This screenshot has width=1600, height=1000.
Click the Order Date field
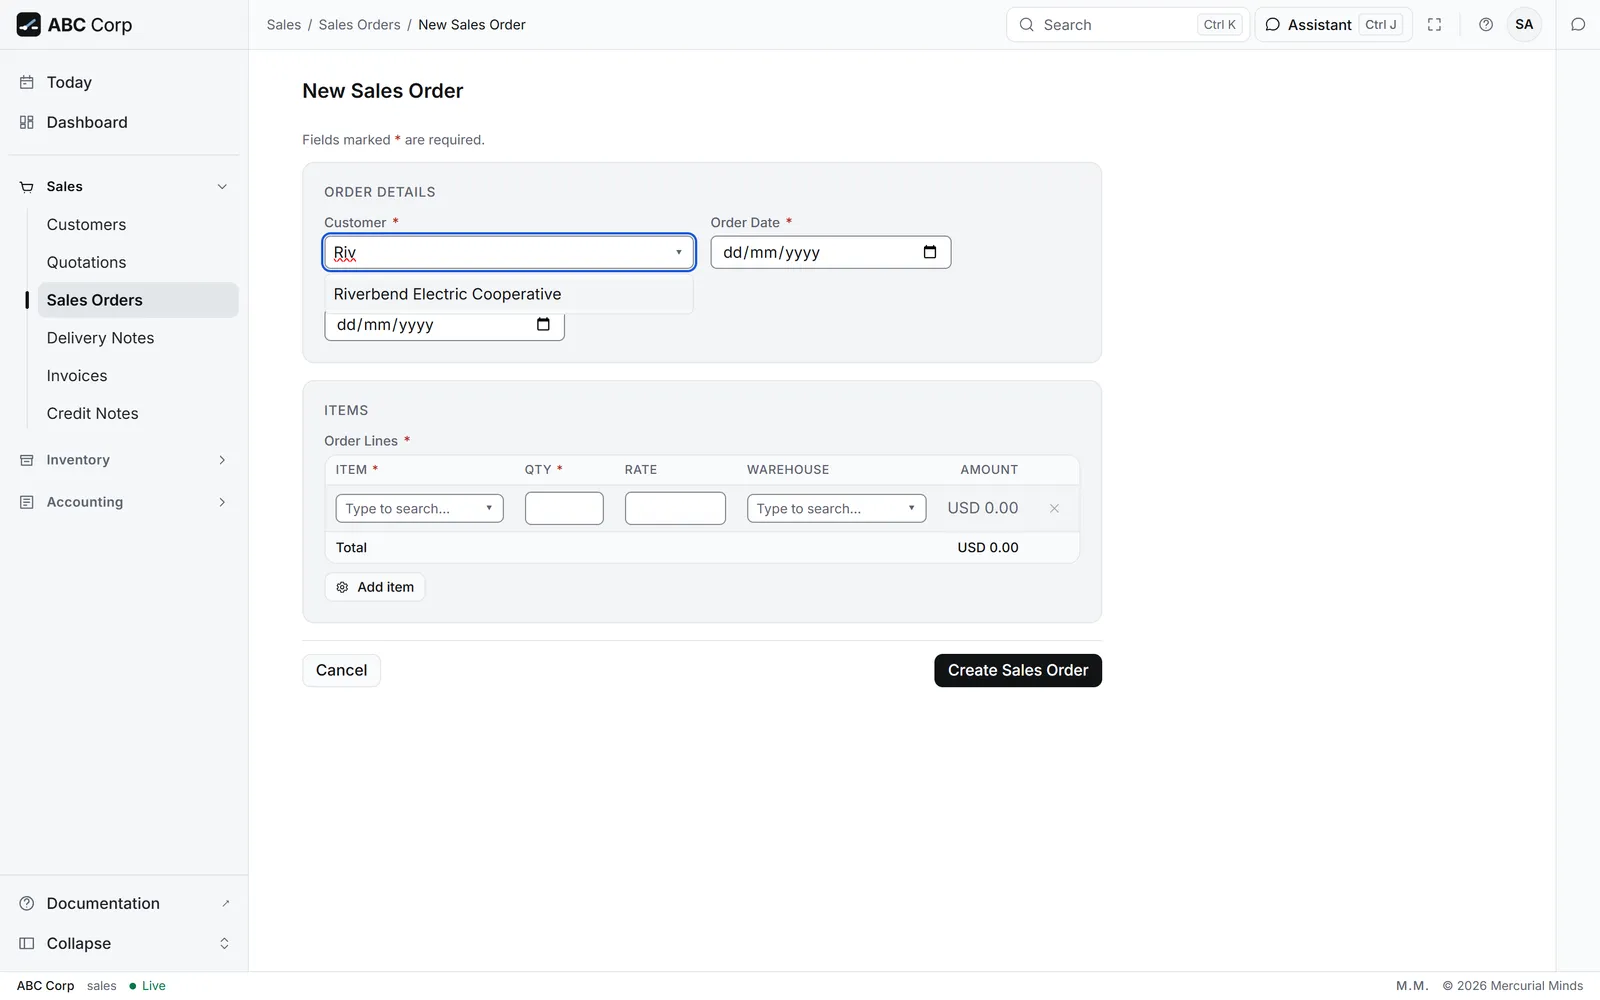(831, 252)
